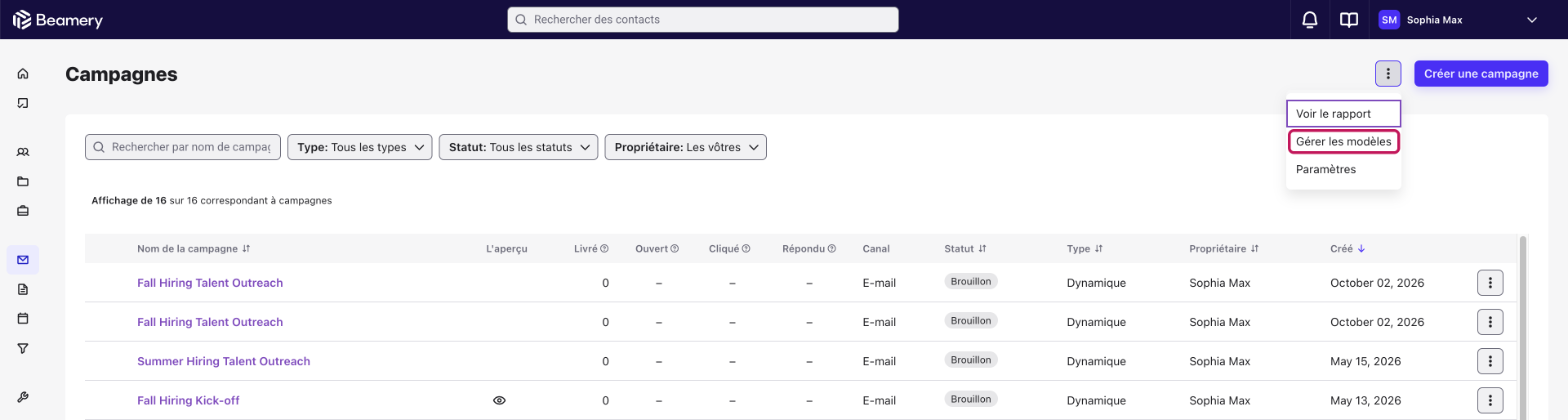
Task: Open the briefcase vacancies sidebar icon
Action: tap(23, 210)
